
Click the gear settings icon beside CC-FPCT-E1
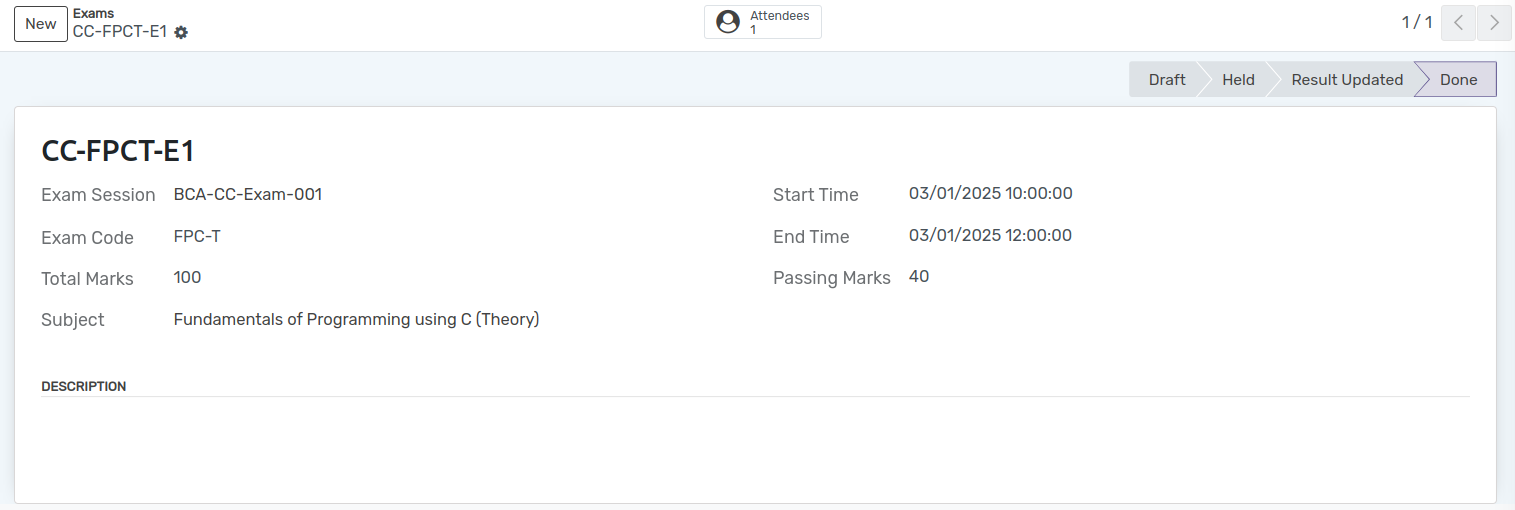click(181, 32)
